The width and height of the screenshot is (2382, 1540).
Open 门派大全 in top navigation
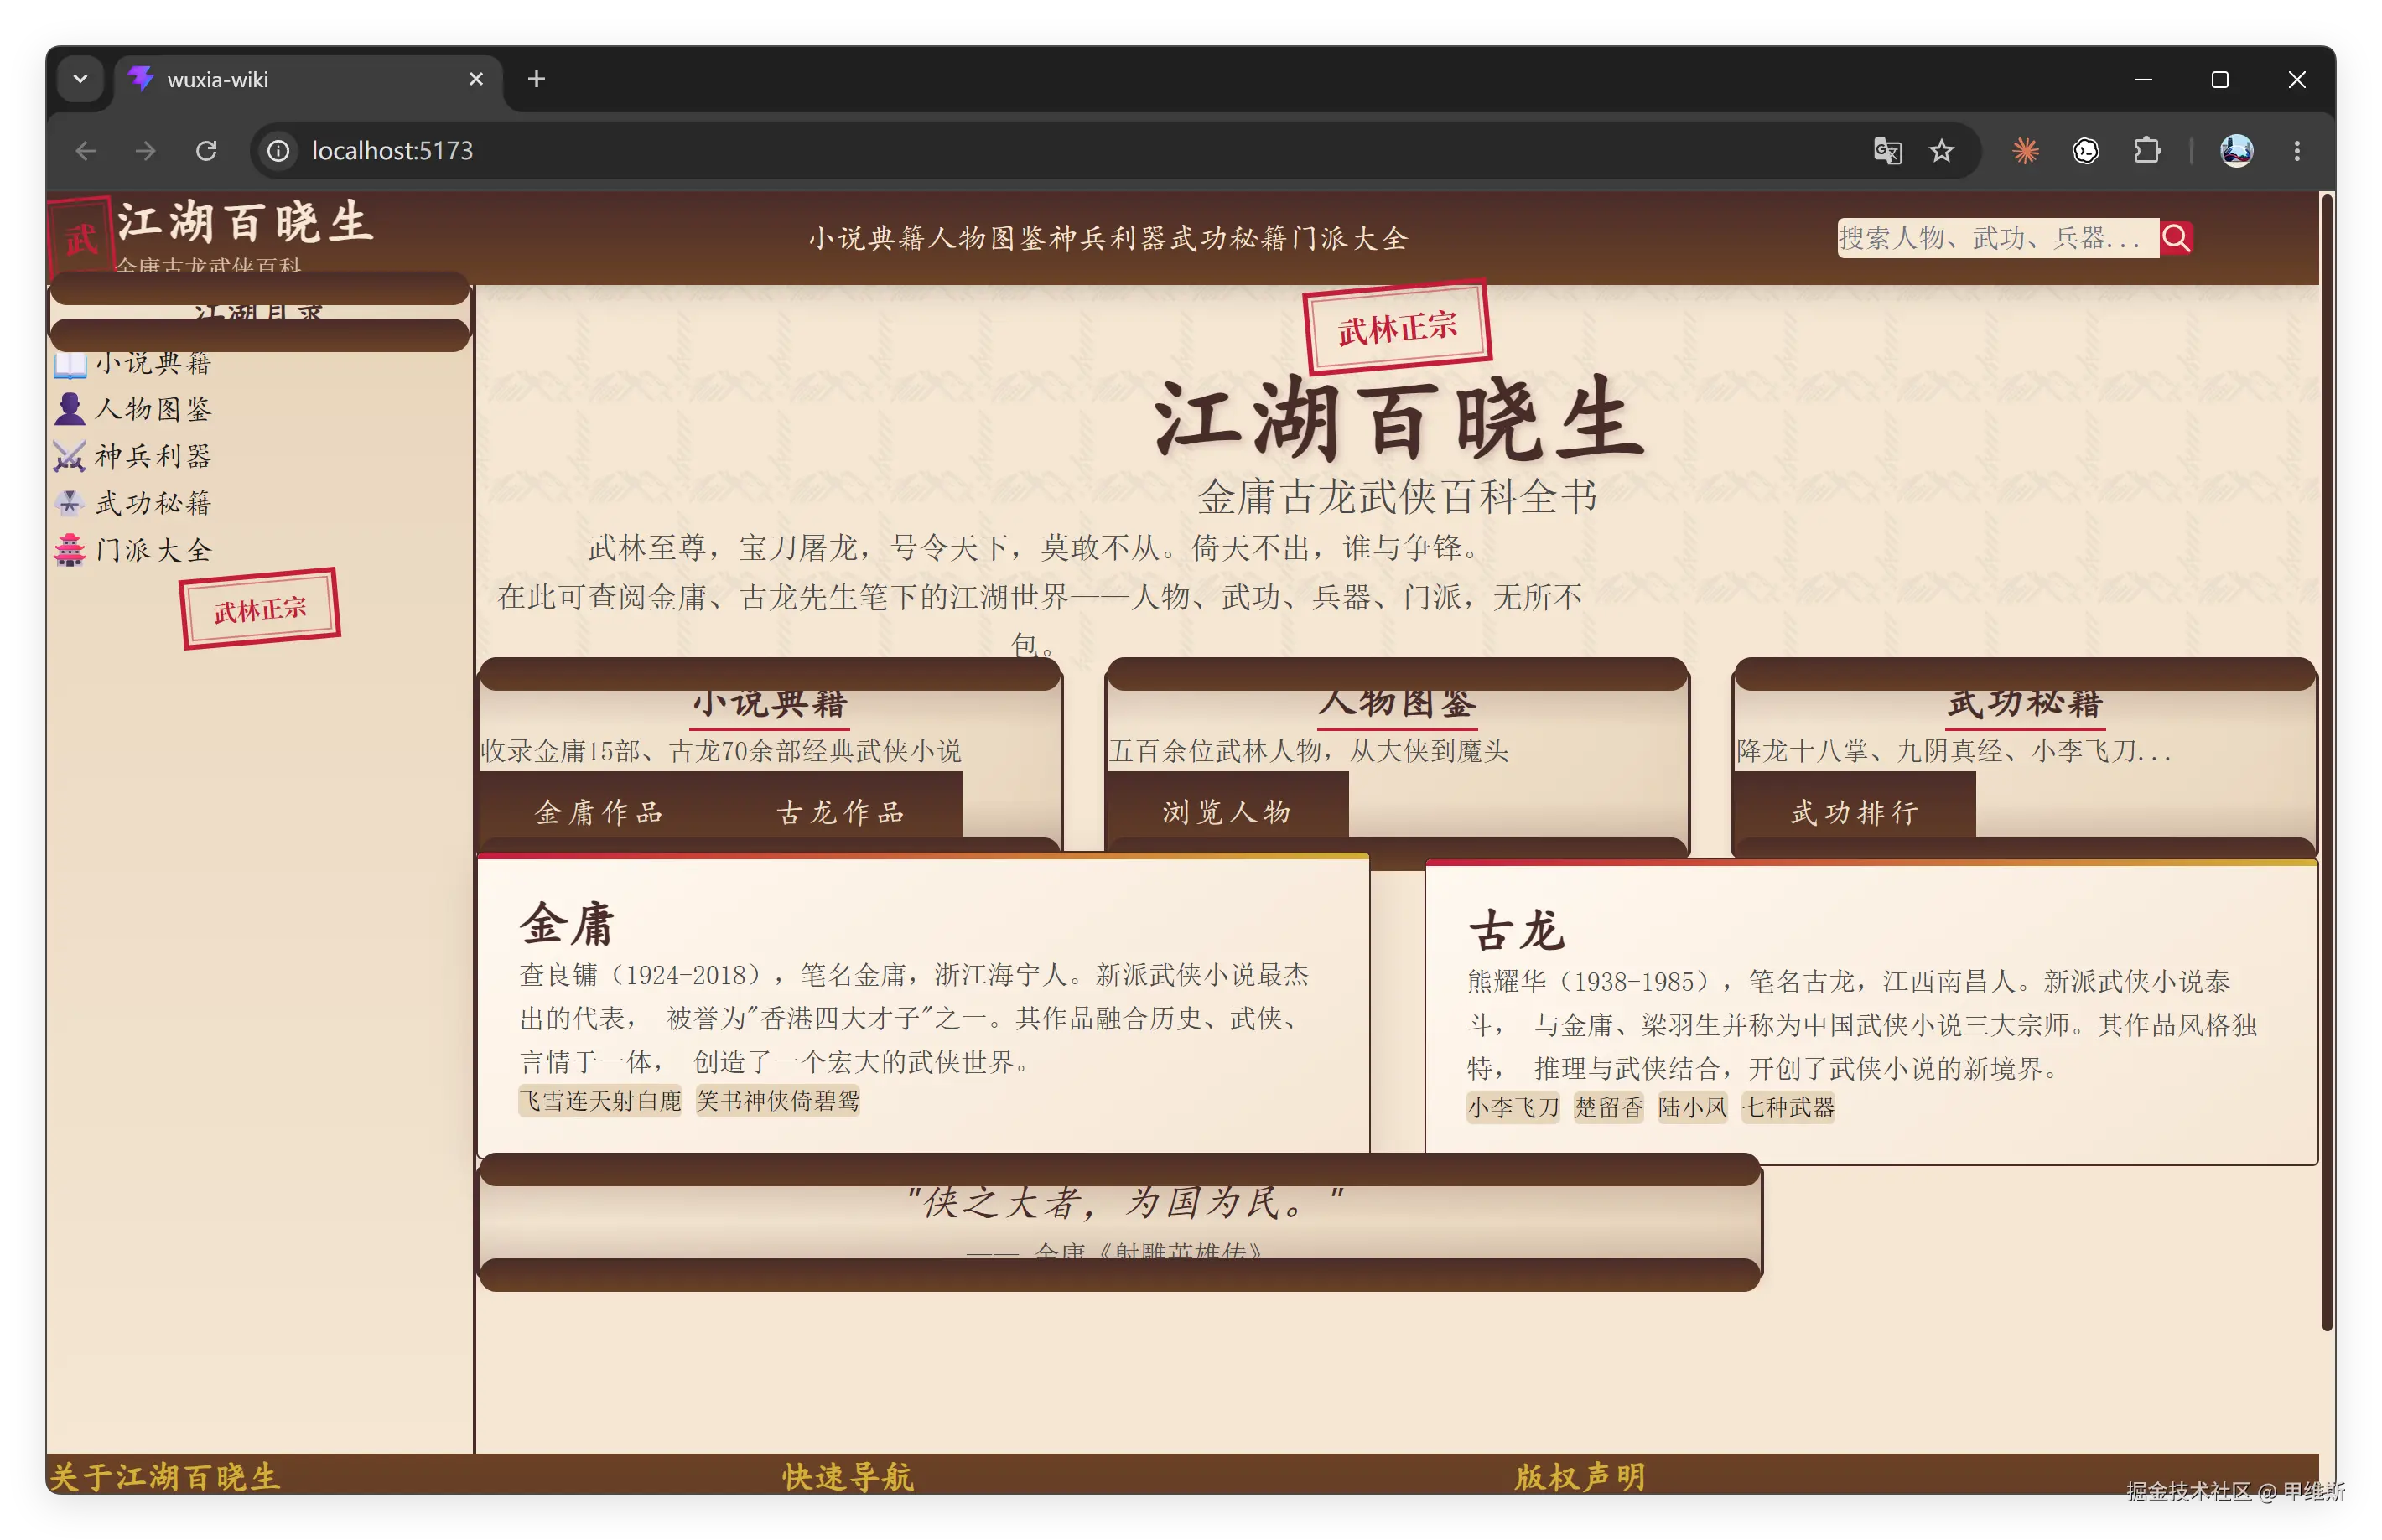[x=1350, y=238]
